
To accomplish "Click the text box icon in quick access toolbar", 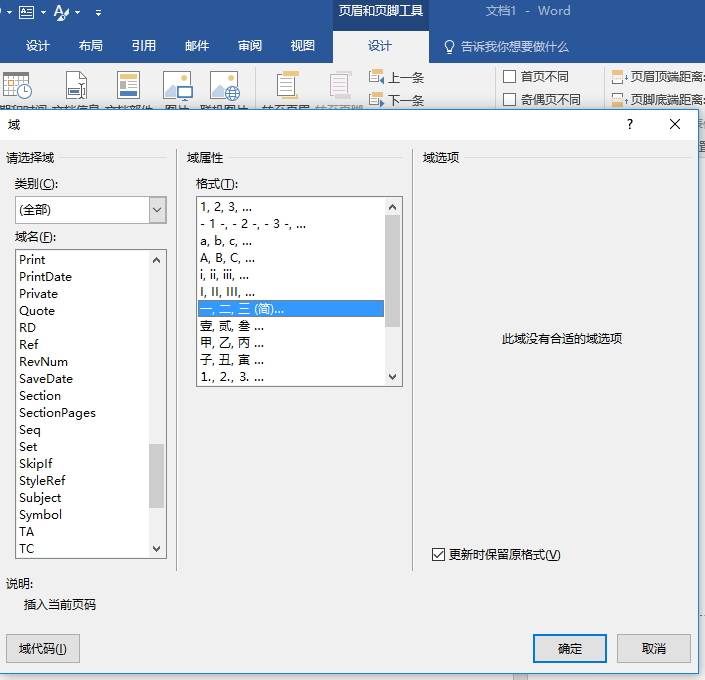I will point(26,12).
